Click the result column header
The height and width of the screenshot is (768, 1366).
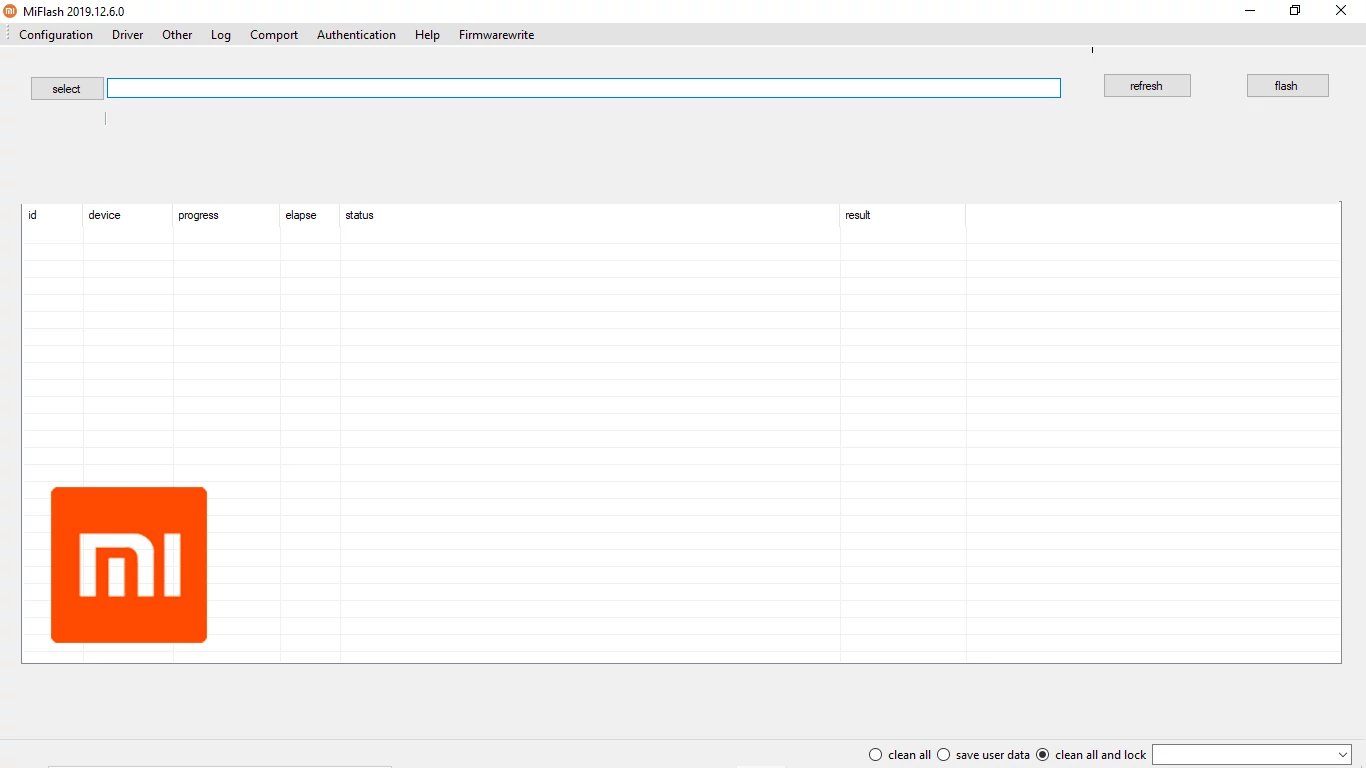pos(903,215)
